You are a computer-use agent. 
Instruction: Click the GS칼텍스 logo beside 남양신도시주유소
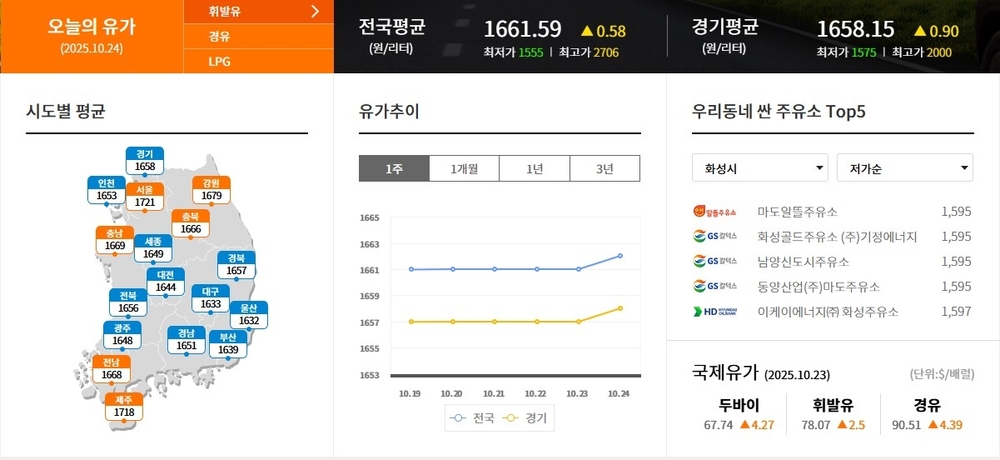point(714,262)
